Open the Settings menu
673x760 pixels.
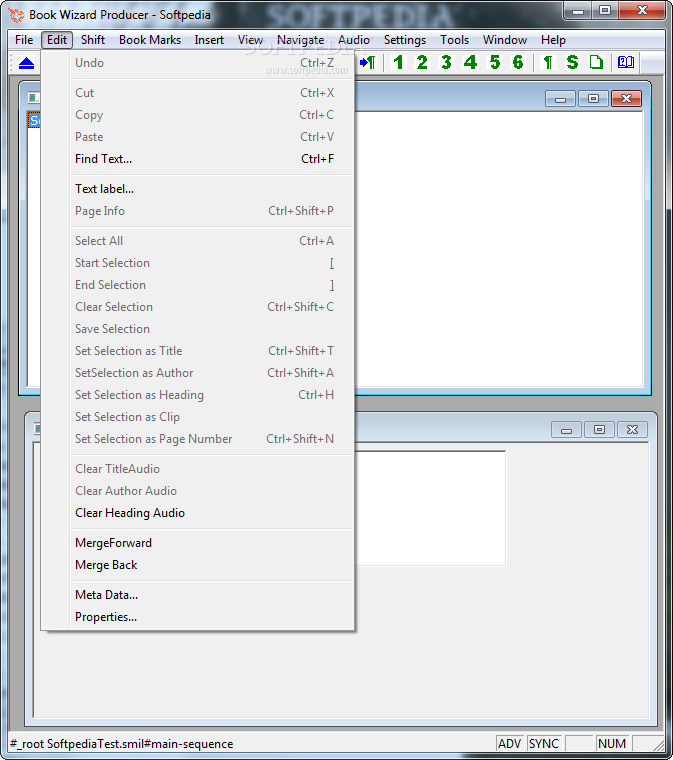coord(405,40)
